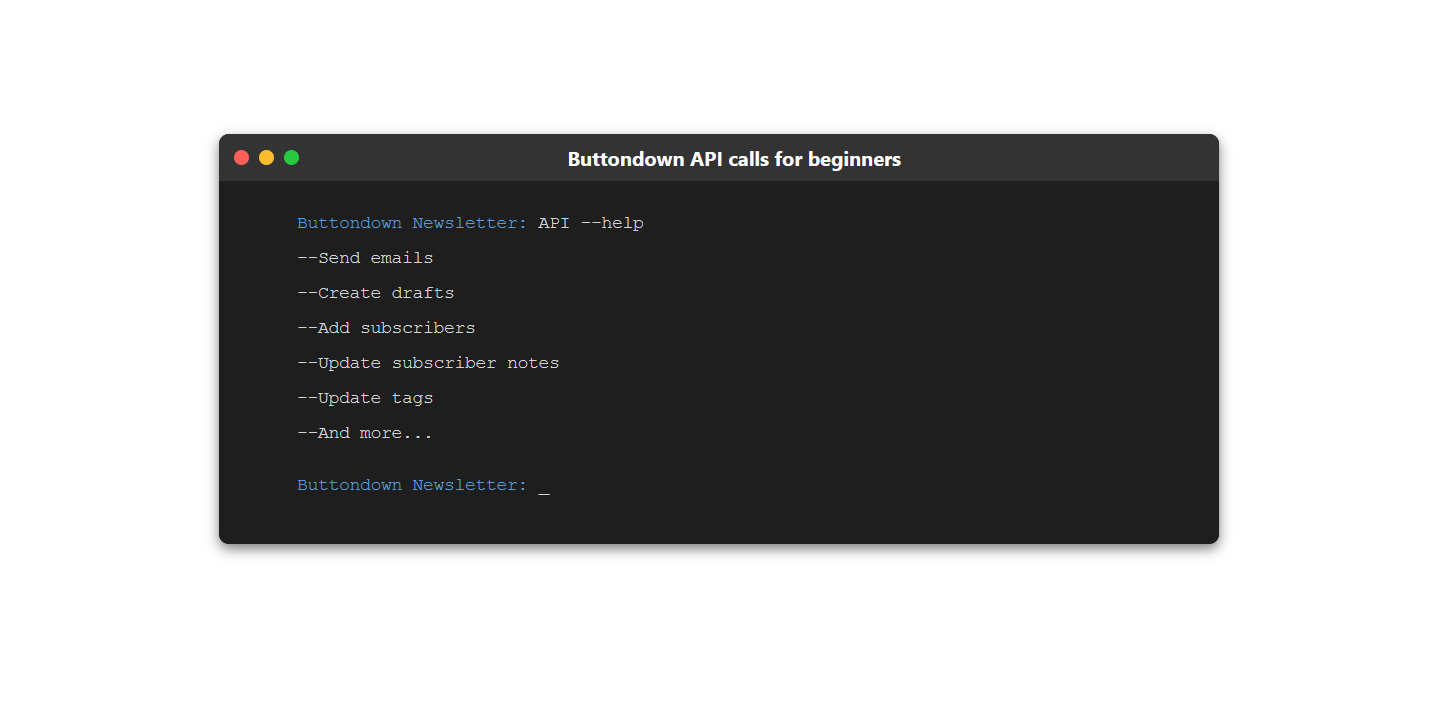
Task: Click 'Buttondown' in the first prompt line
Action: point(349,224)
